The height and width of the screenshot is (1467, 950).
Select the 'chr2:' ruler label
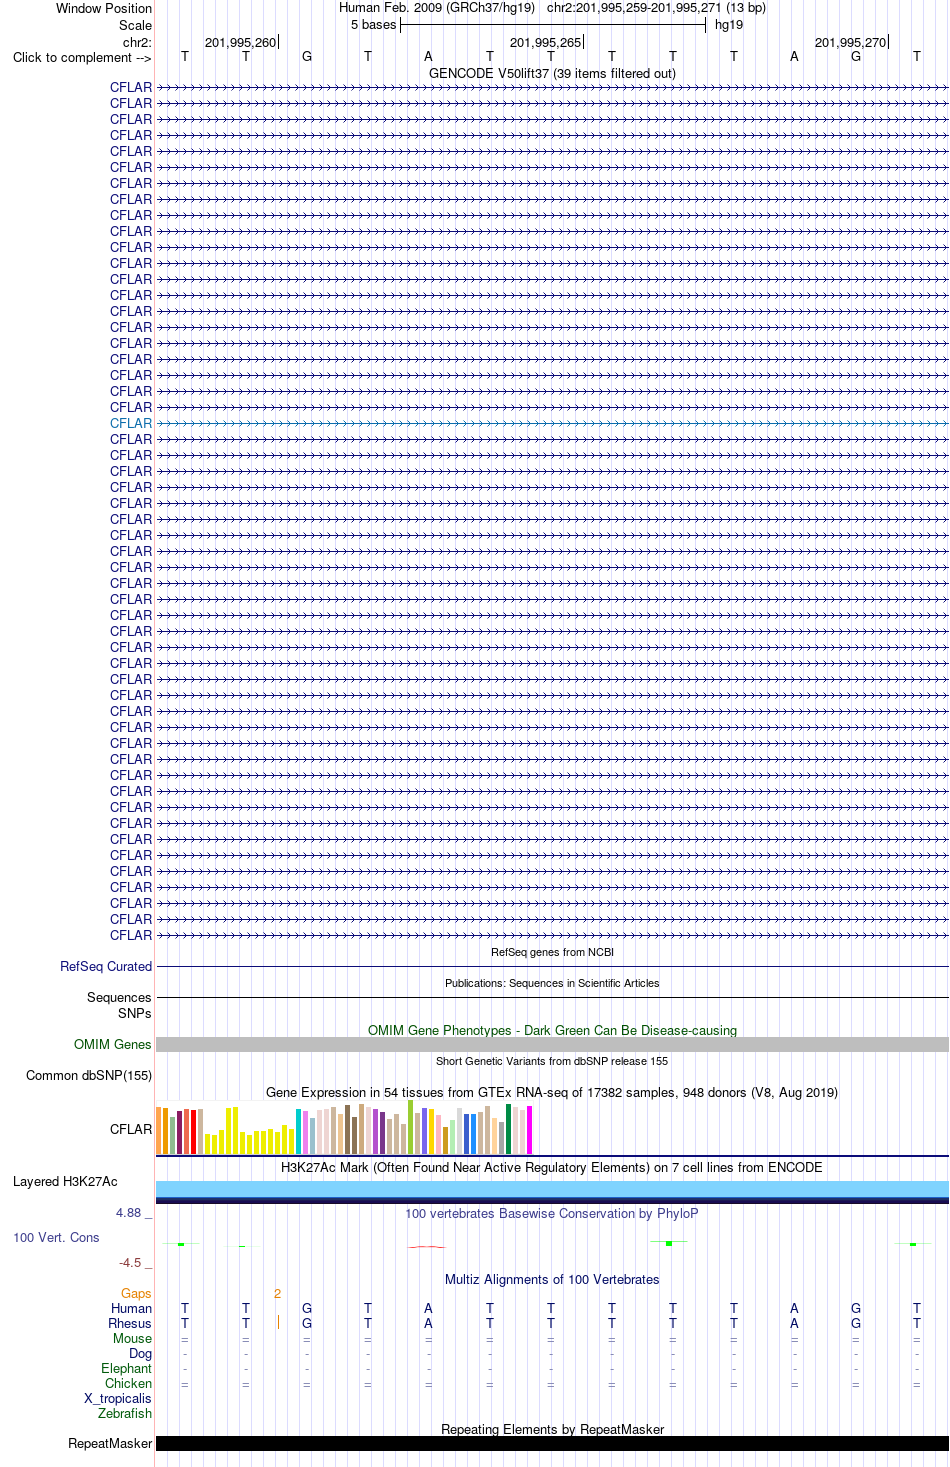(x=138, y=42)
